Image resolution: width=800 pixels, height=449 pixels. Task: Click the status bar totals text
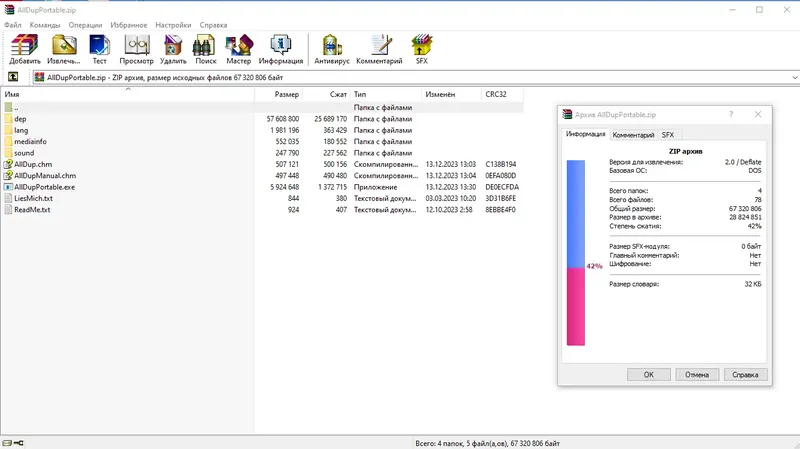(487, 443)
